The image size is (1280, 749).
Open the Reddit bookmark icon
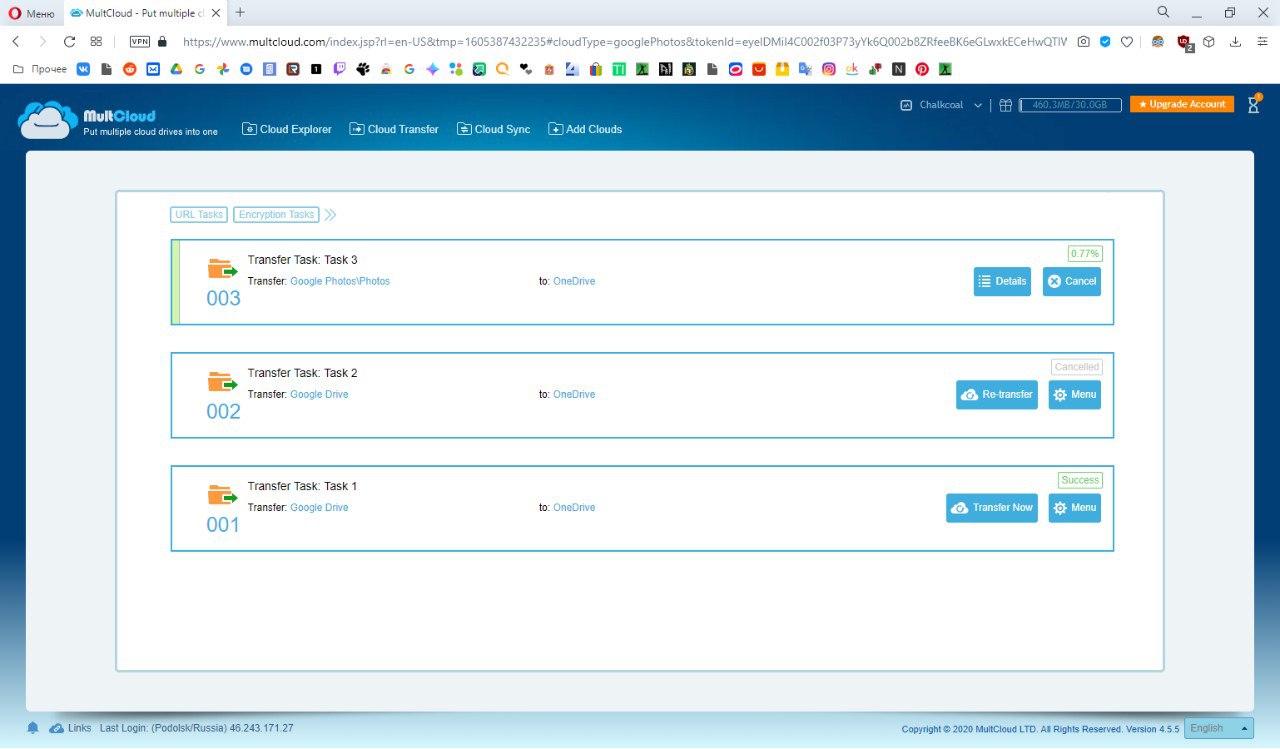(130, 69)
